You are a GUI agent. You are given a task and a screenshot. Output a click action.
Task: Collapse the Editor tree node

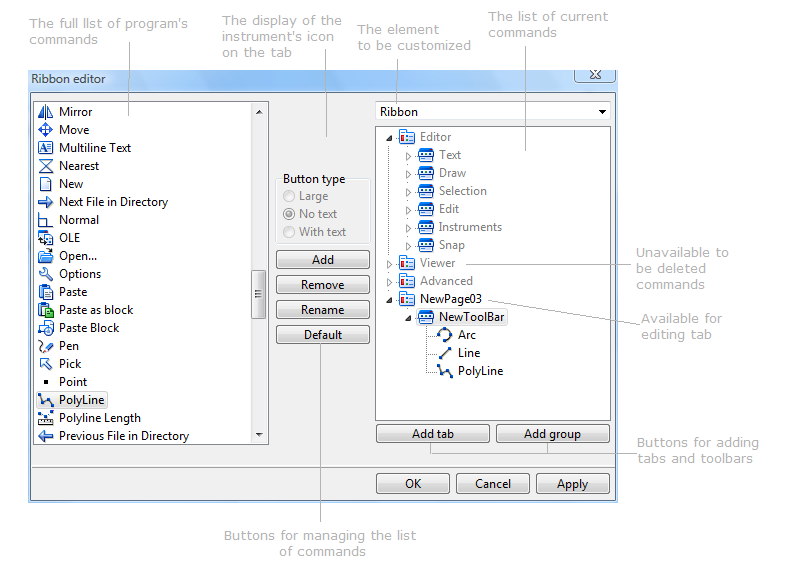[x=389, y=138]
